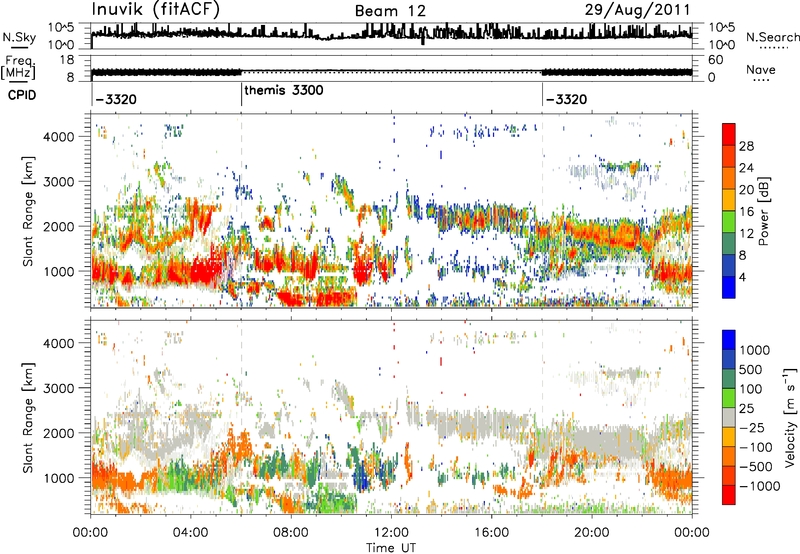Click the '60' Nave axis tick

(715, 60)
